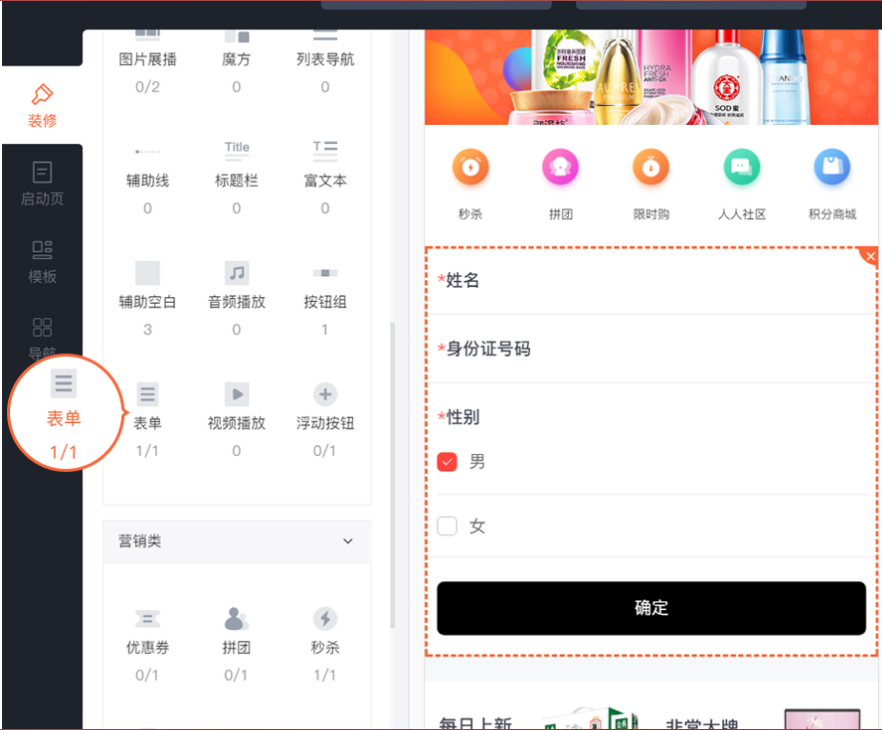Click 营销类 section header label

pos(140,541)
